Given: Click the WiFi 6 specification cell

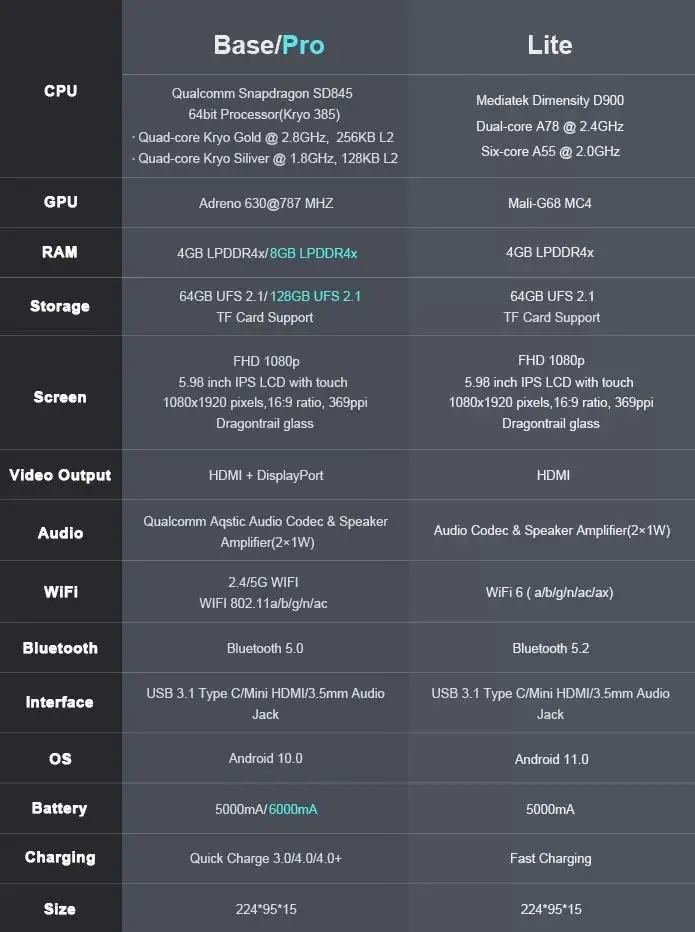Looking at the screenshot, I should click(x=549, y=592).
